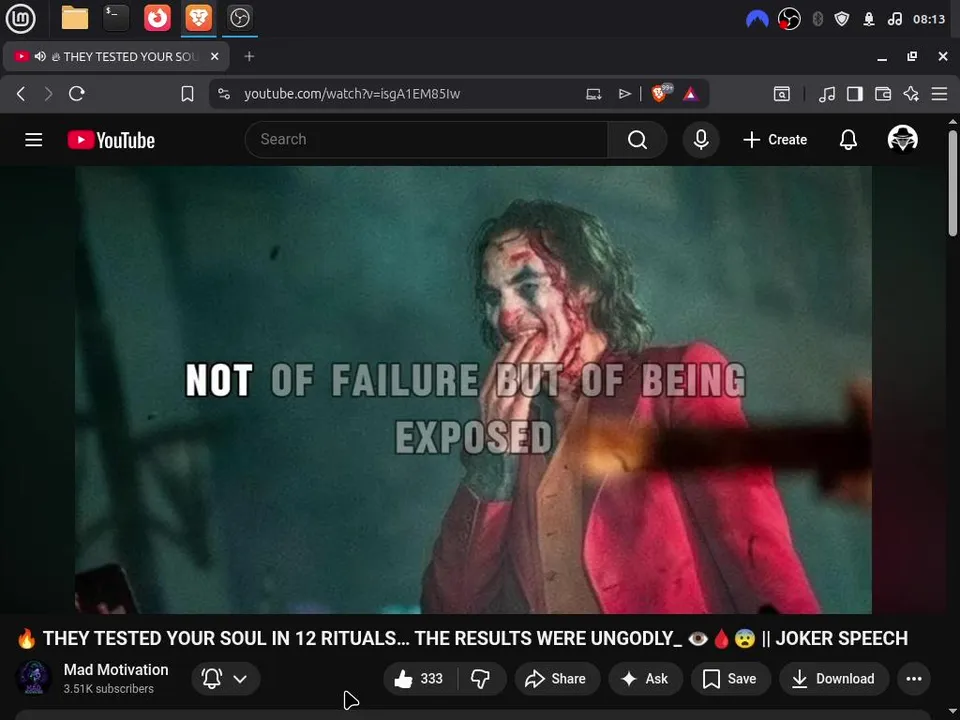Like the video with 333 likes
The width and height of the screenshot is (960, 720).
pyautogui.click(x=419, y=678)
